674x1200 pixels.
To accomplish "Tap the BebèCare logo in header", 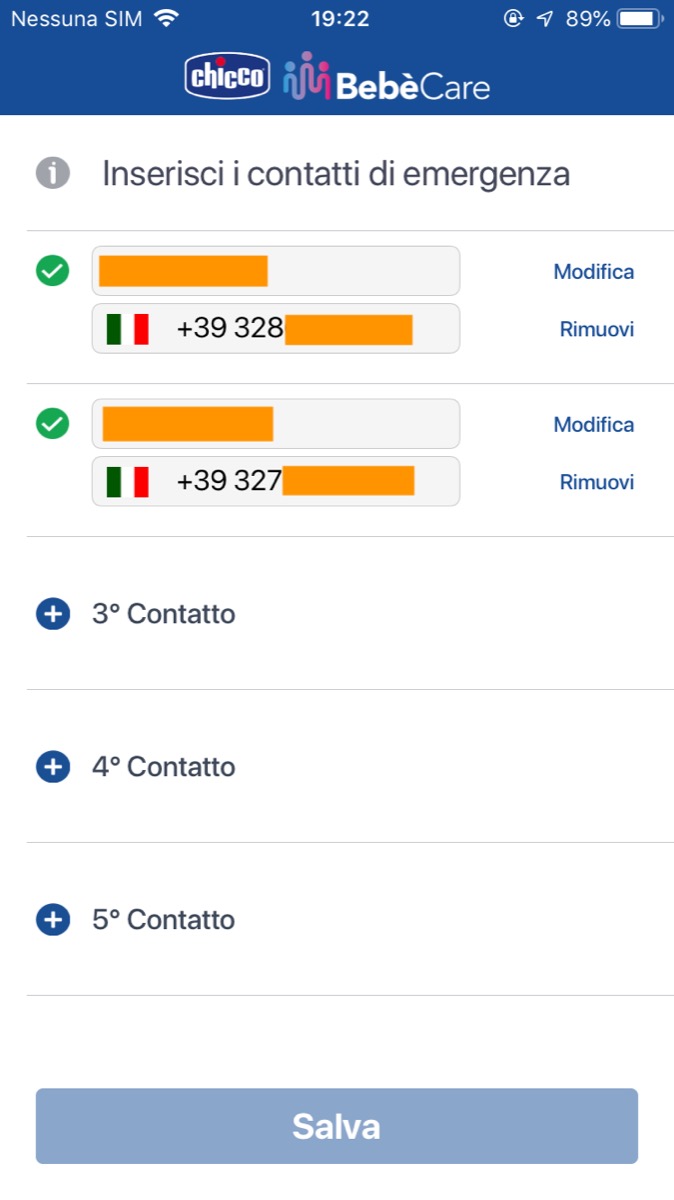I will click(386, 78).
